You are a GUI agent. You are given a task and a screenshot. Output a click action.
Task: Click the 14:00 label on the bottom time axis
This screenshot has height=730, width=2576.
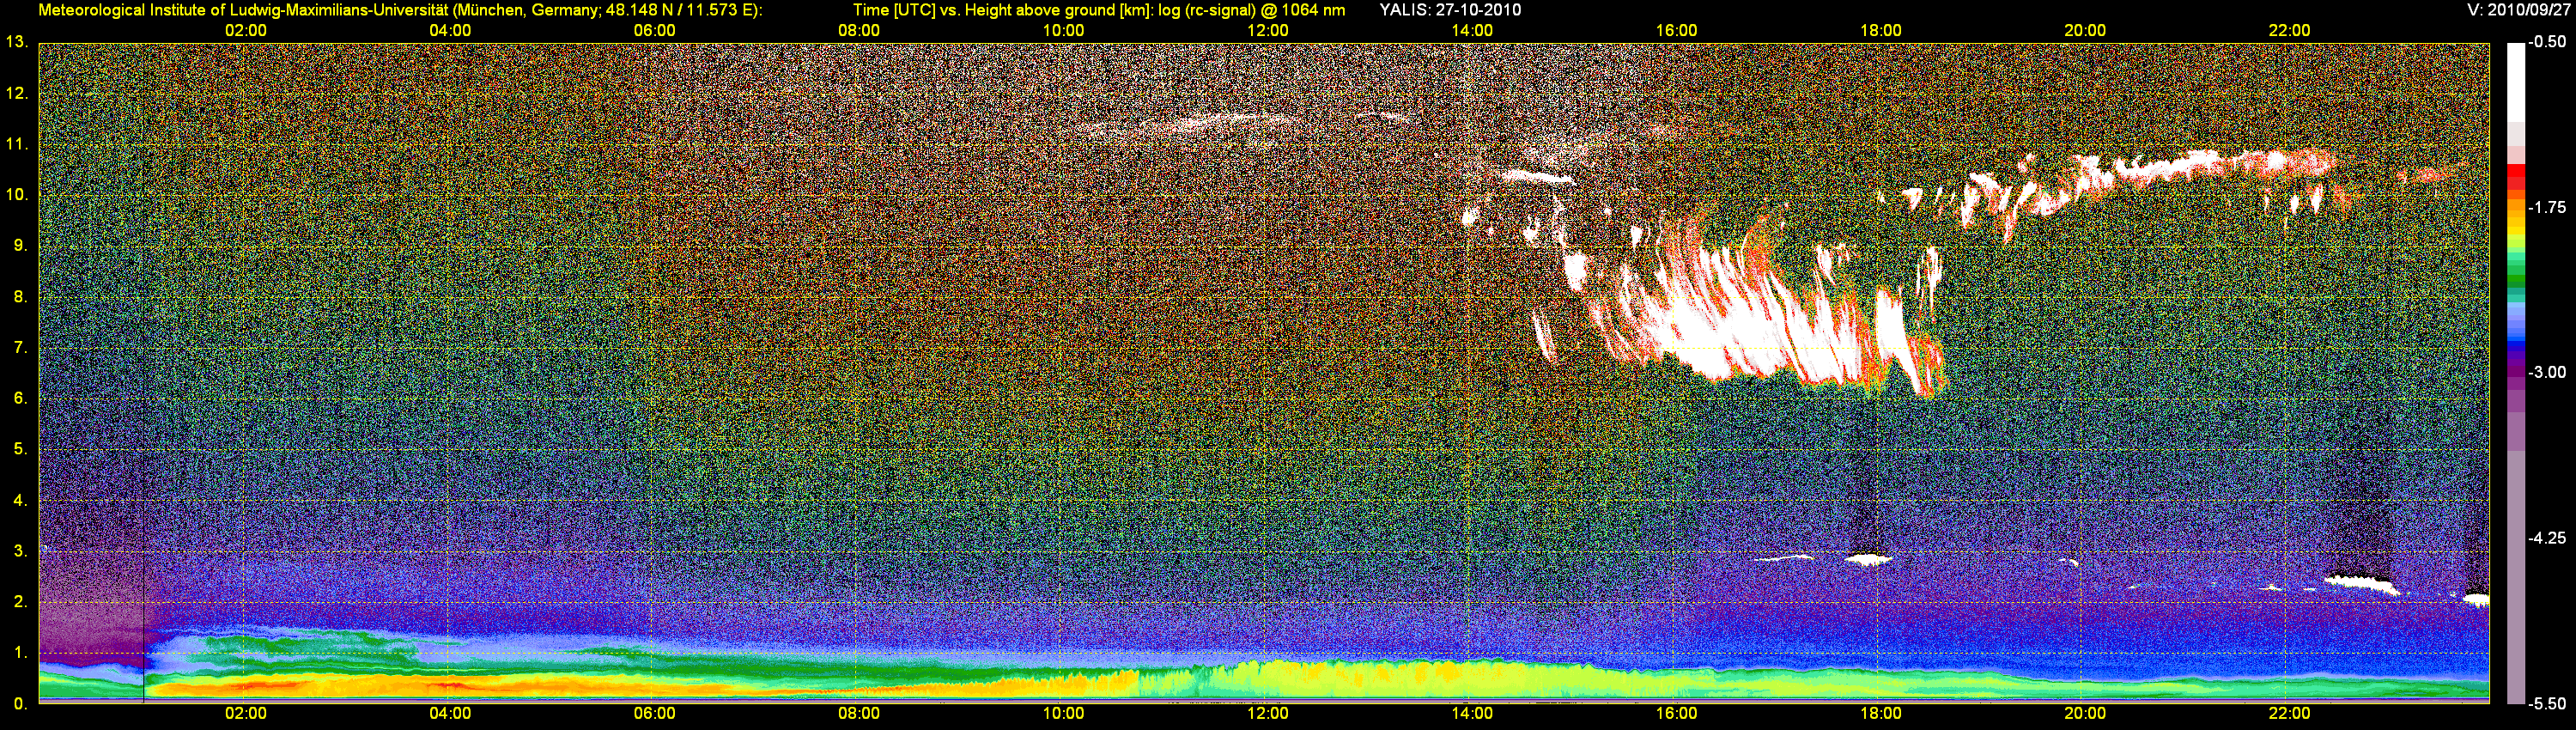click(x=1472, y=713)
